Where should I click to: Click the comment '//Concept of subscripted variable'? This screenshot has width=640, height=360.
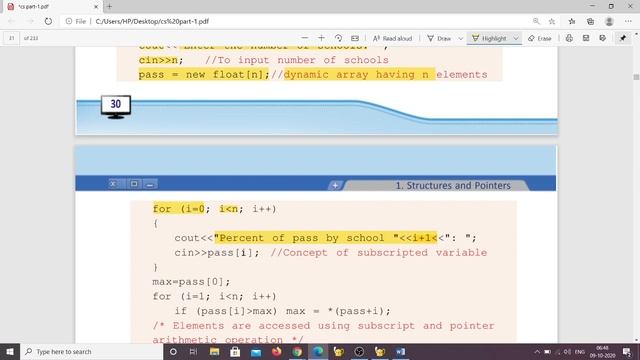pos(378,253)
